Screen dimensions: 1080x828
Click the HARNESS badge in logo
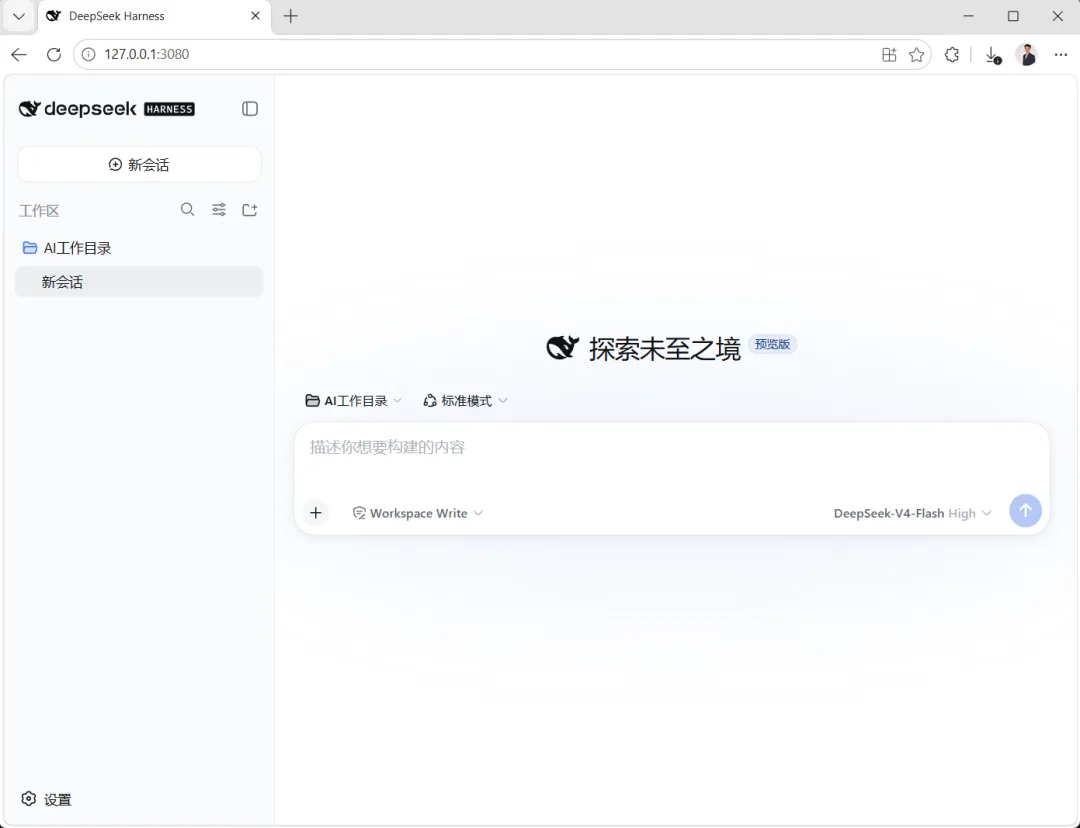point(169,109)
